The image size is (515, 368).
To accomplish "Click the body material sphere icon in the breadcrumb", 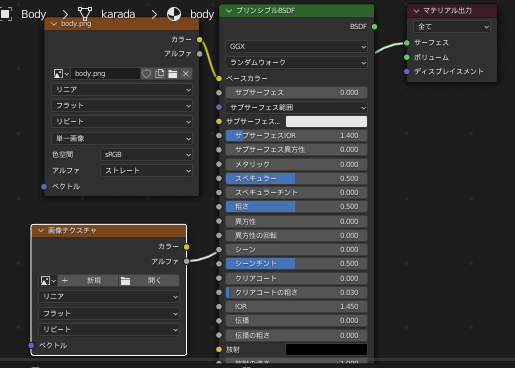I will pyautogui.click(x=174, y=14).
